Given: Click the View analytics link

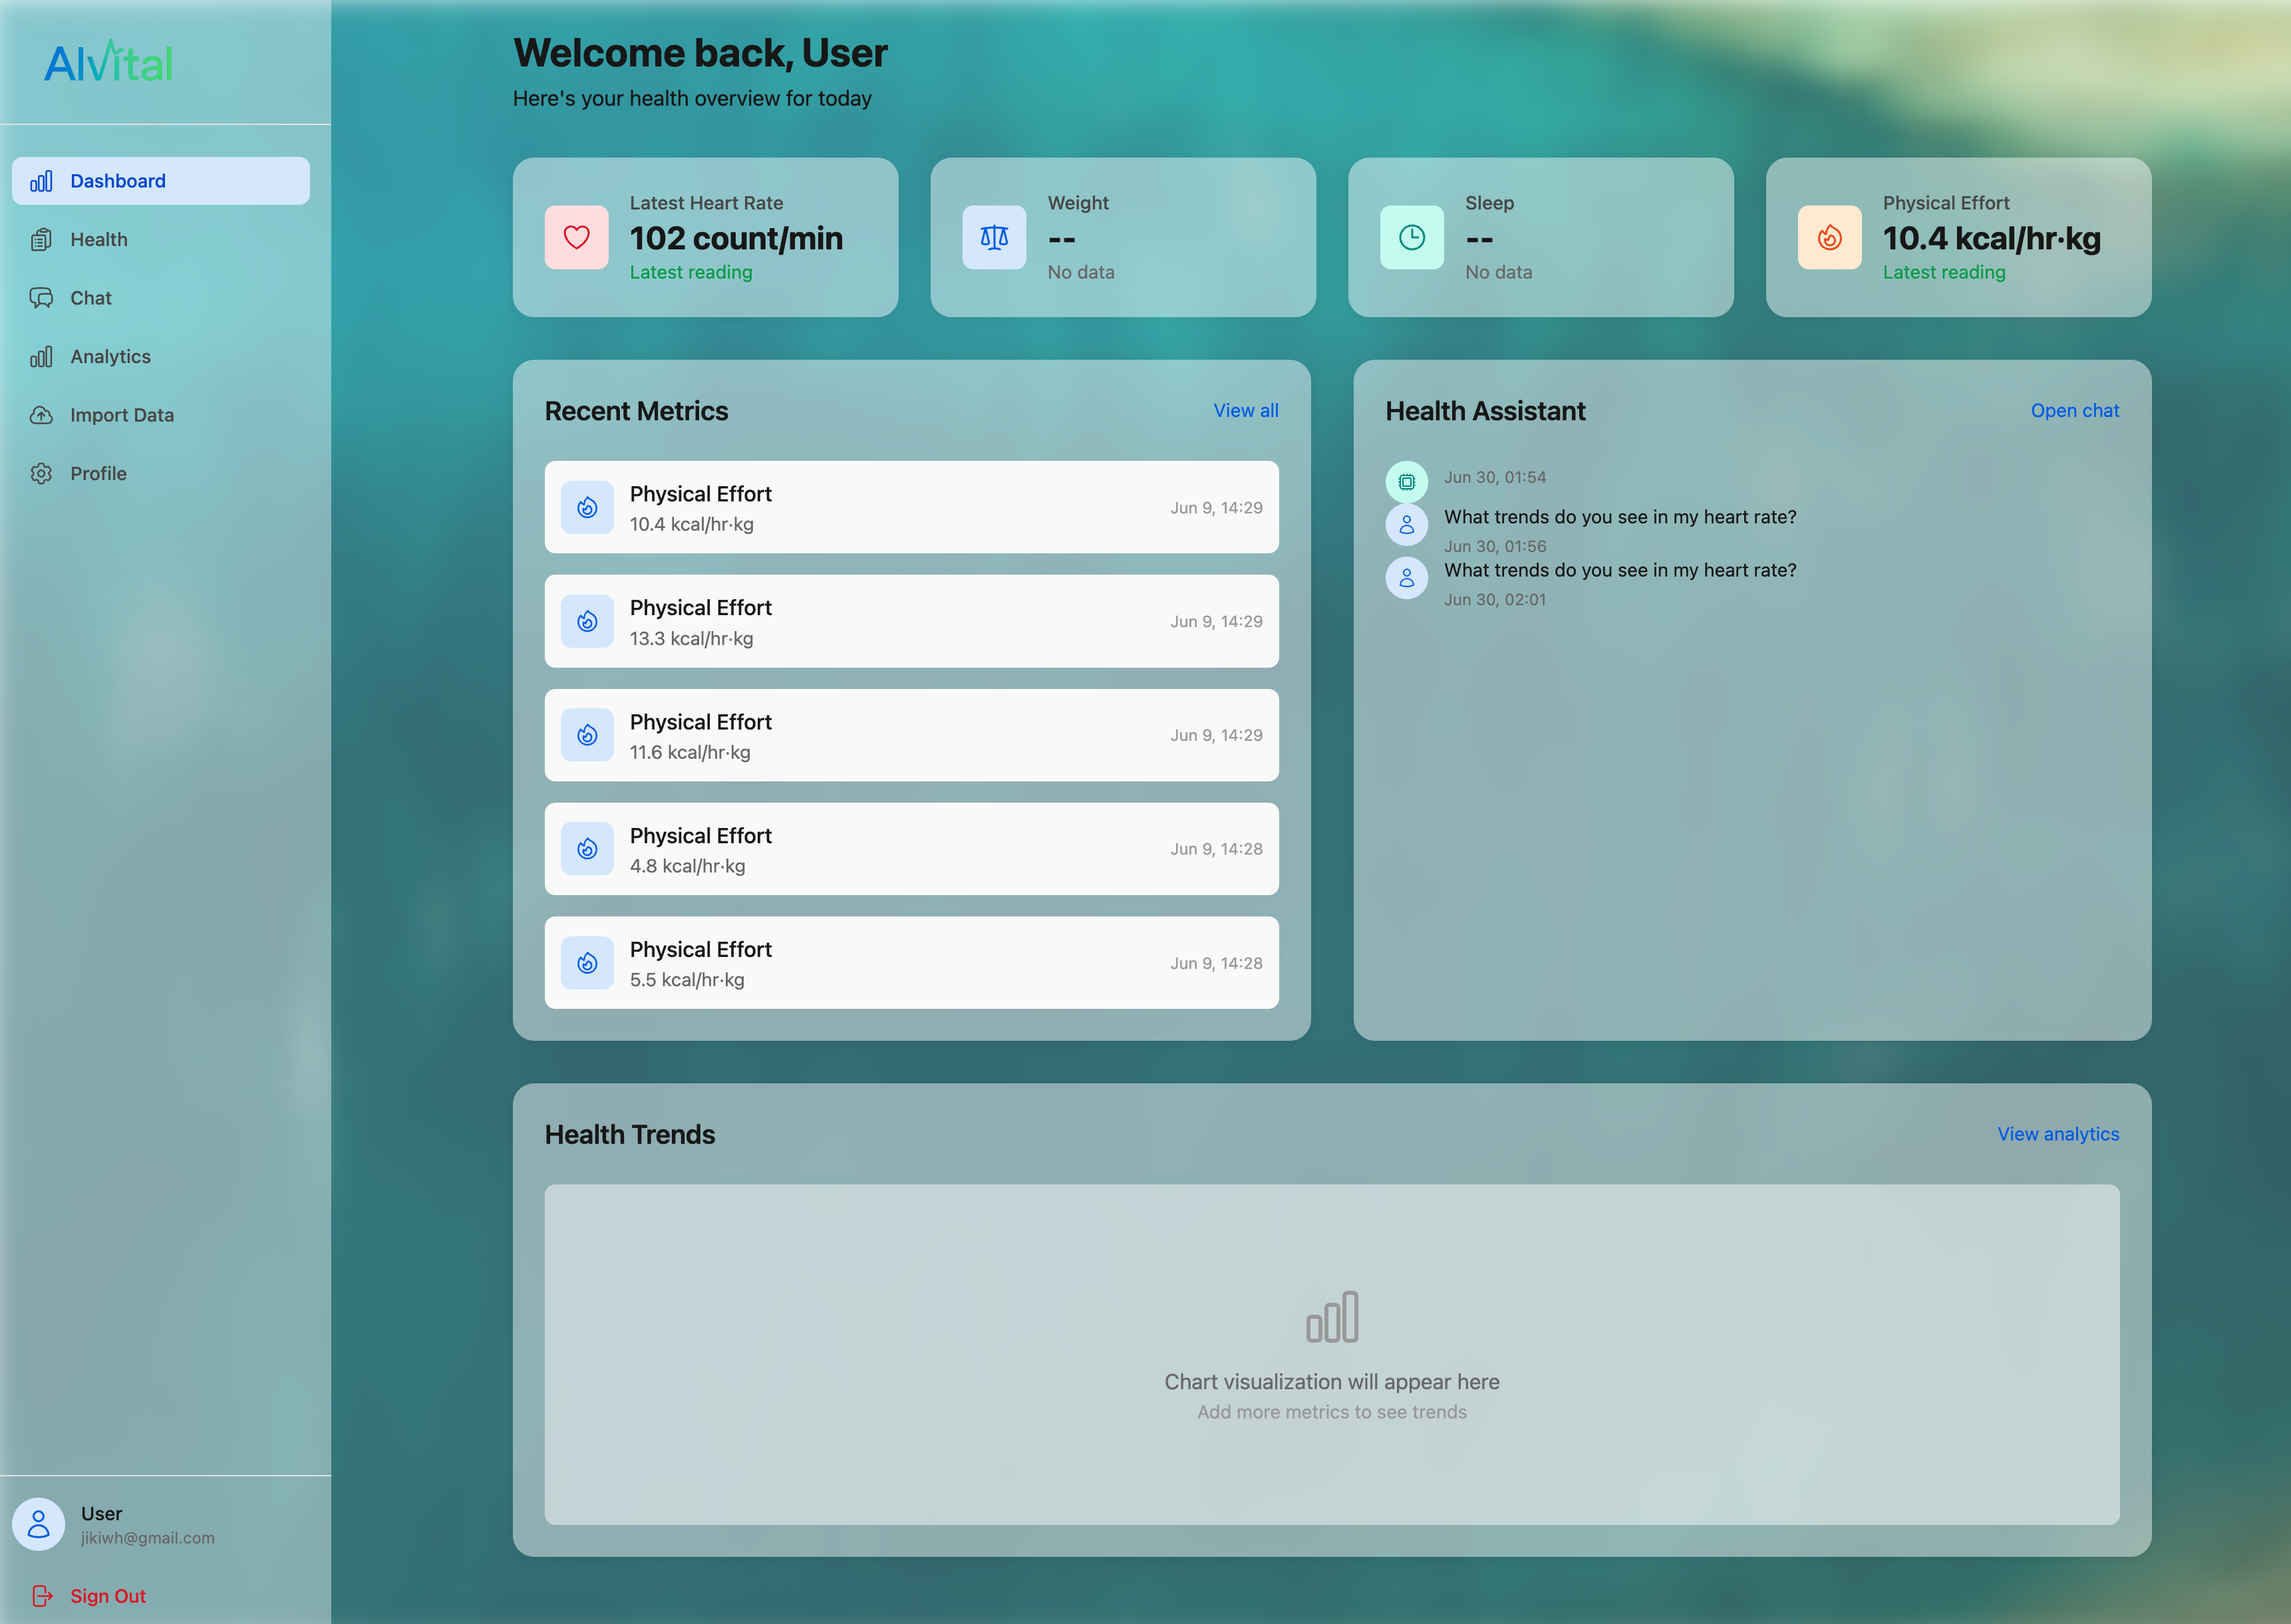Looking at the screenshot, I should (2057, 1133).
